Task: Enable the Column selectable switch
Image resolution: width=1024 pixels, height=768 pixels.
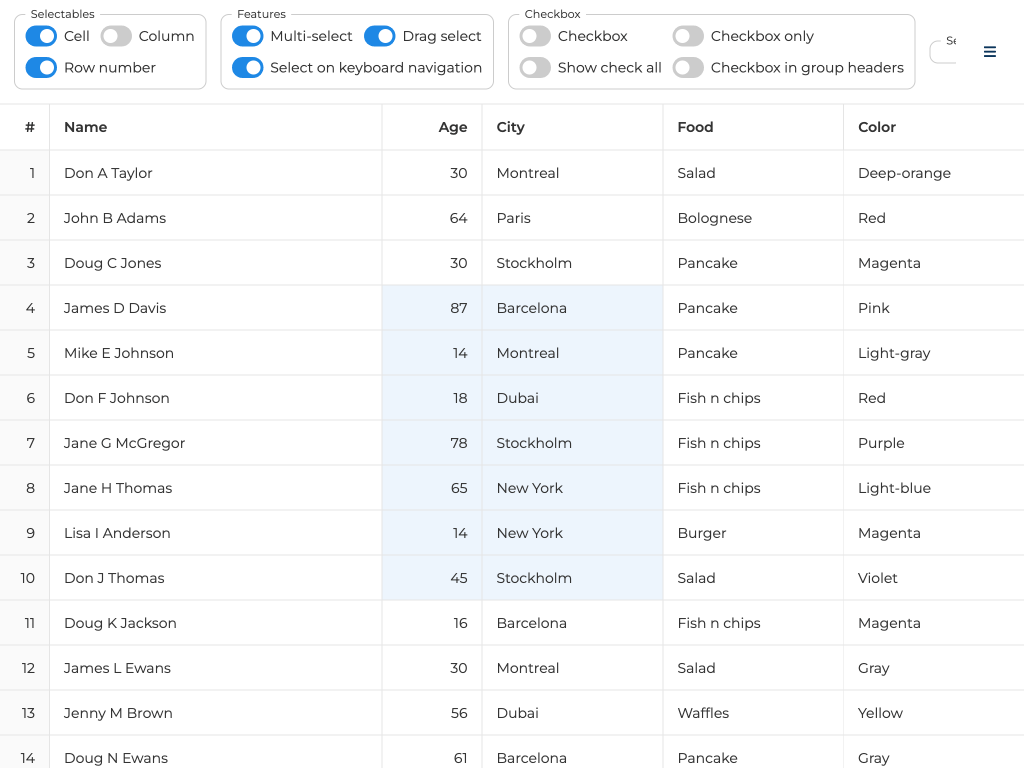Action: pos(116,36)
